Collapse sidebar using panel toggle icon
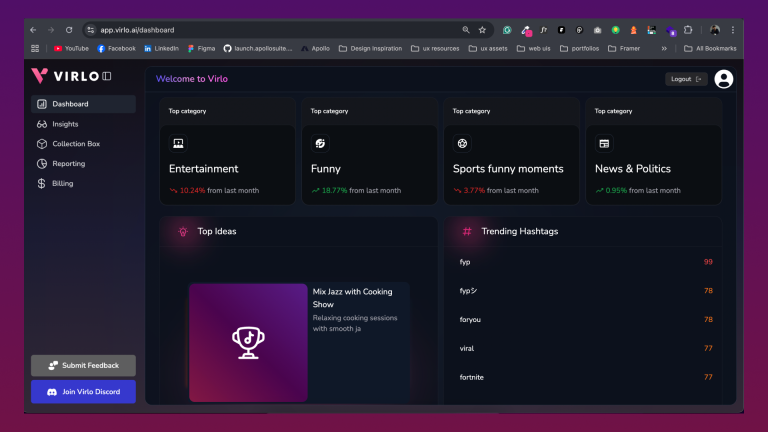This screenshot has height=432, width=768. click(x=107, y=76)
